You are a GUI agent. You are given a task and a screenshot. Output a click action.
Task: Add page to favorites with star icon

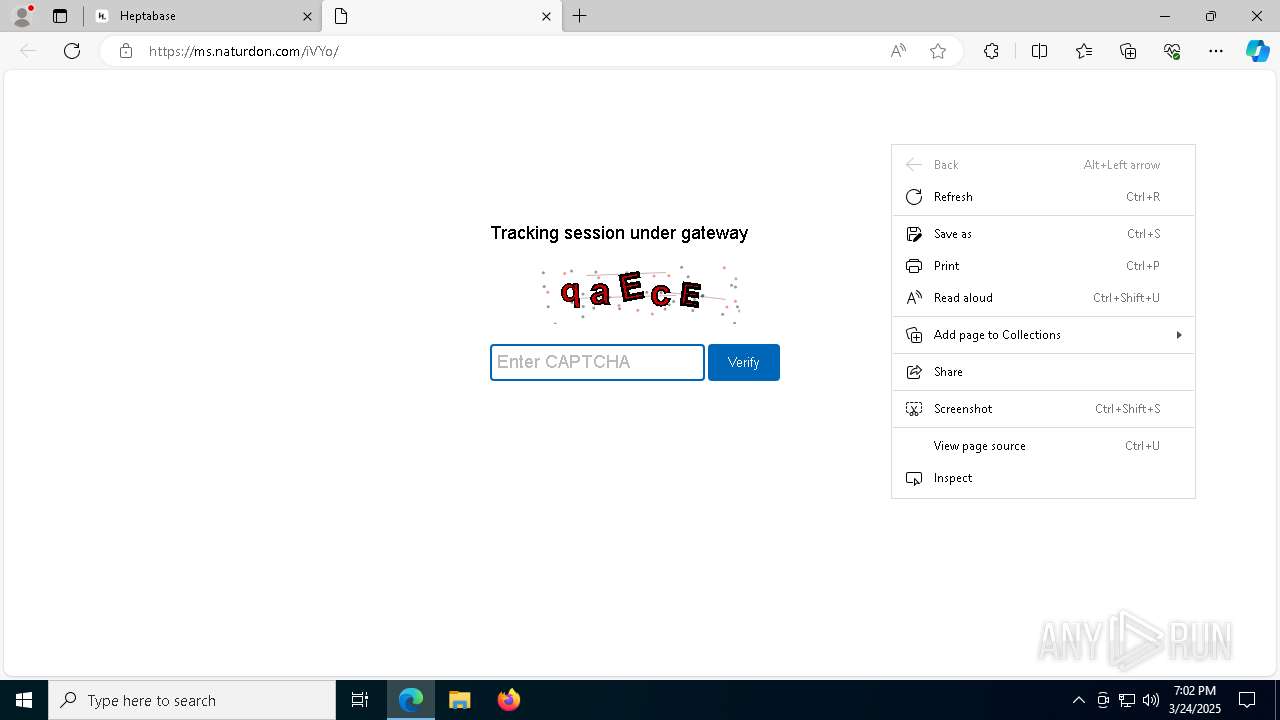(x=938, y=51)
